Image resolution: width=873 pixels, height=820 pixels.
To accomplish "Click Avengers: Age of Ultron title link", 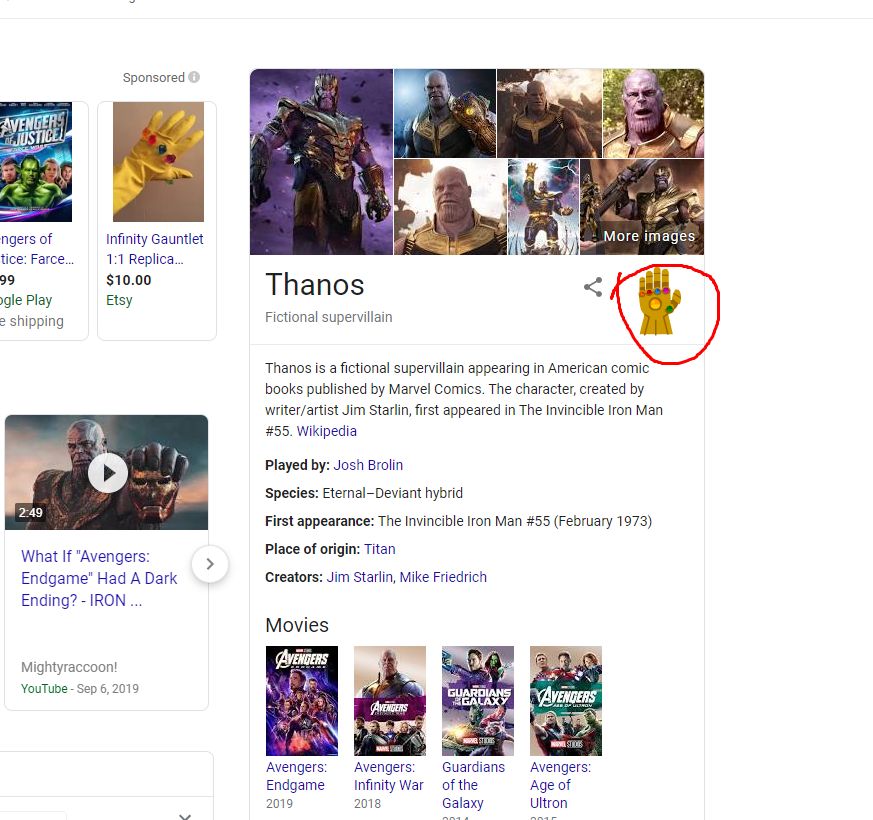I will (560, 785).
